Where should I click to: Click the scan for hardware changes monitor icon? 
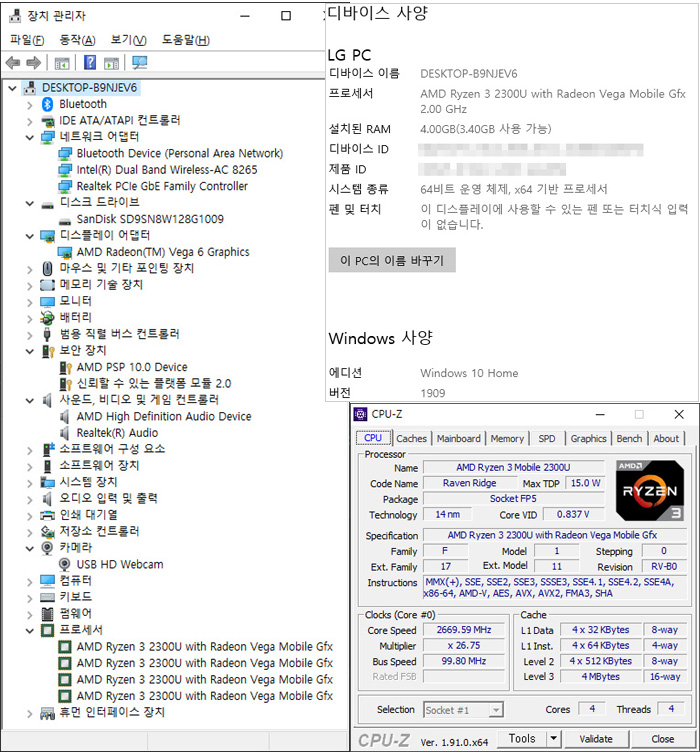point(140,63)
